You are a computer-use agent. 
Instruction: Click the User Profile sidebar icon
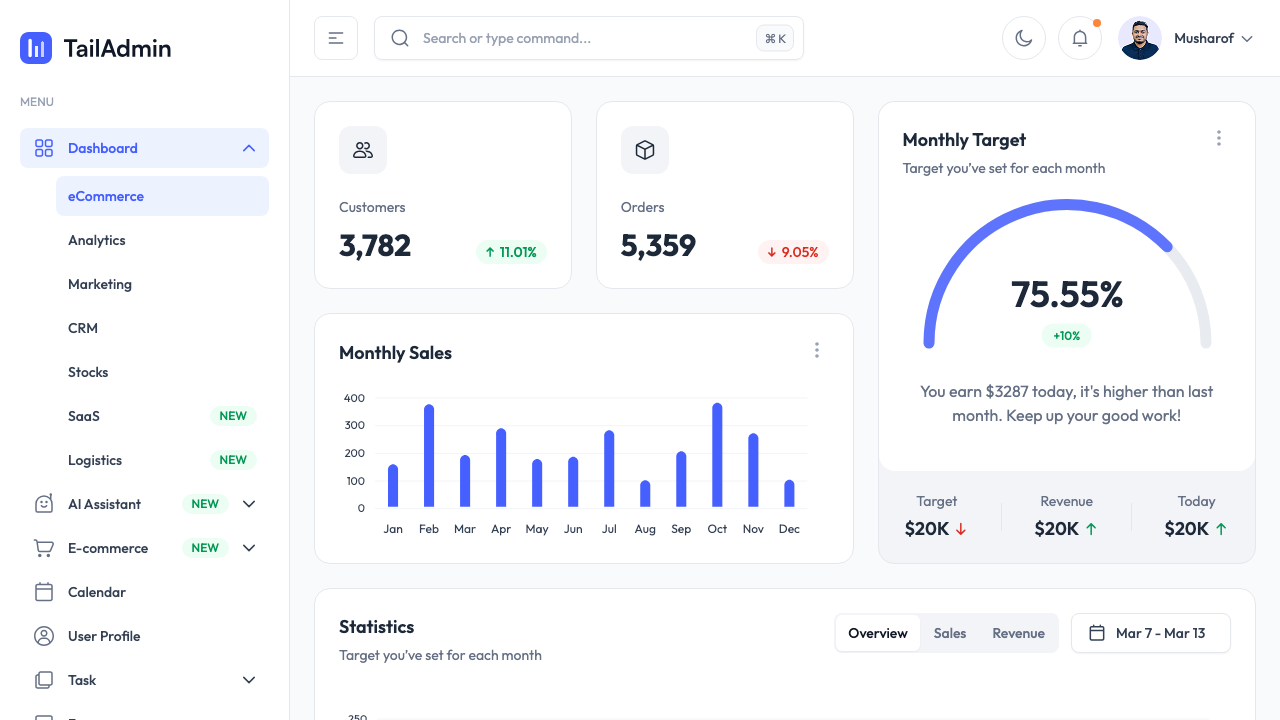pyautogui.click(x=43, y=636)
